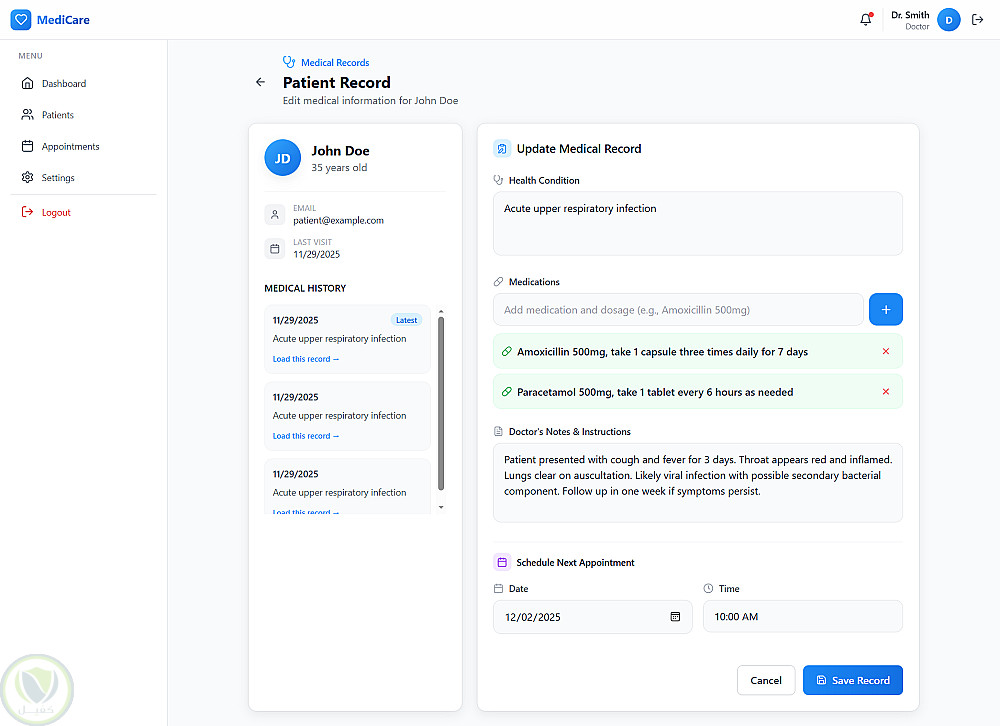This screenshot has width=1000, height=726.
Task: Open the Medical Records breadcrumb link
Action: (335, 63)
